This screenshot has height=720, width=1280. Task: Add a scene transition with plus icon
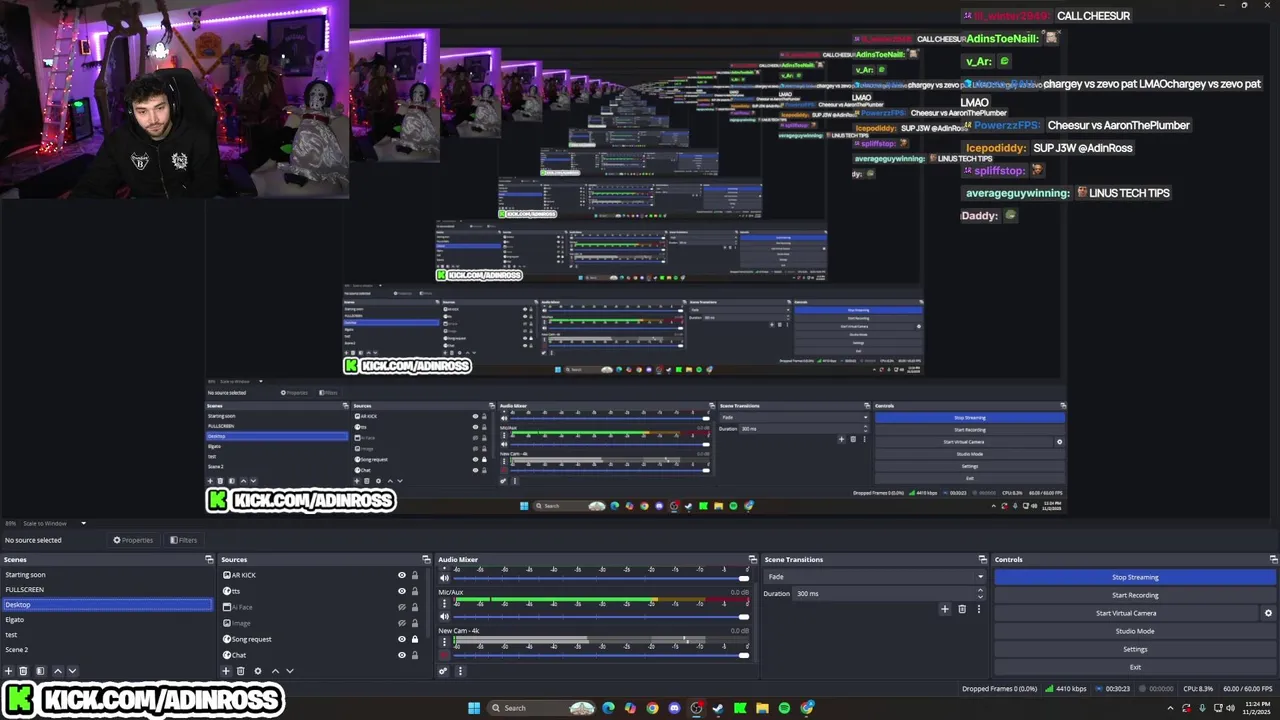click(944, 609)
